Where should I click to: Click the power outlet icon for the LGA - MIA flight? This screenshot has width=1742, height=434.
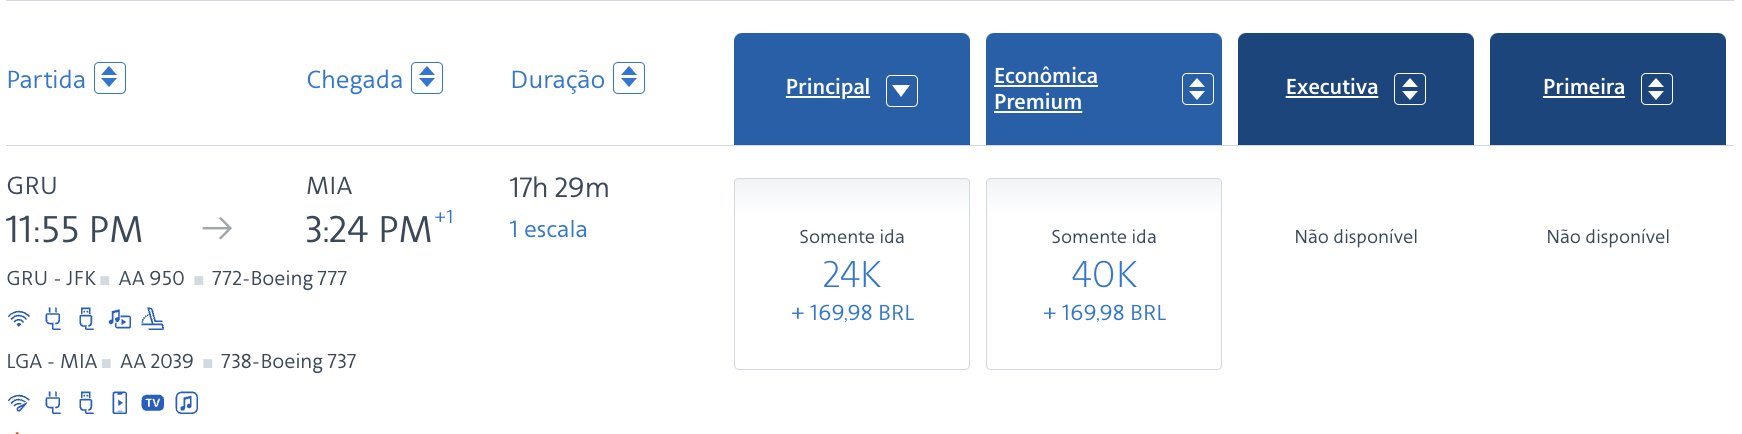point(53,403)
